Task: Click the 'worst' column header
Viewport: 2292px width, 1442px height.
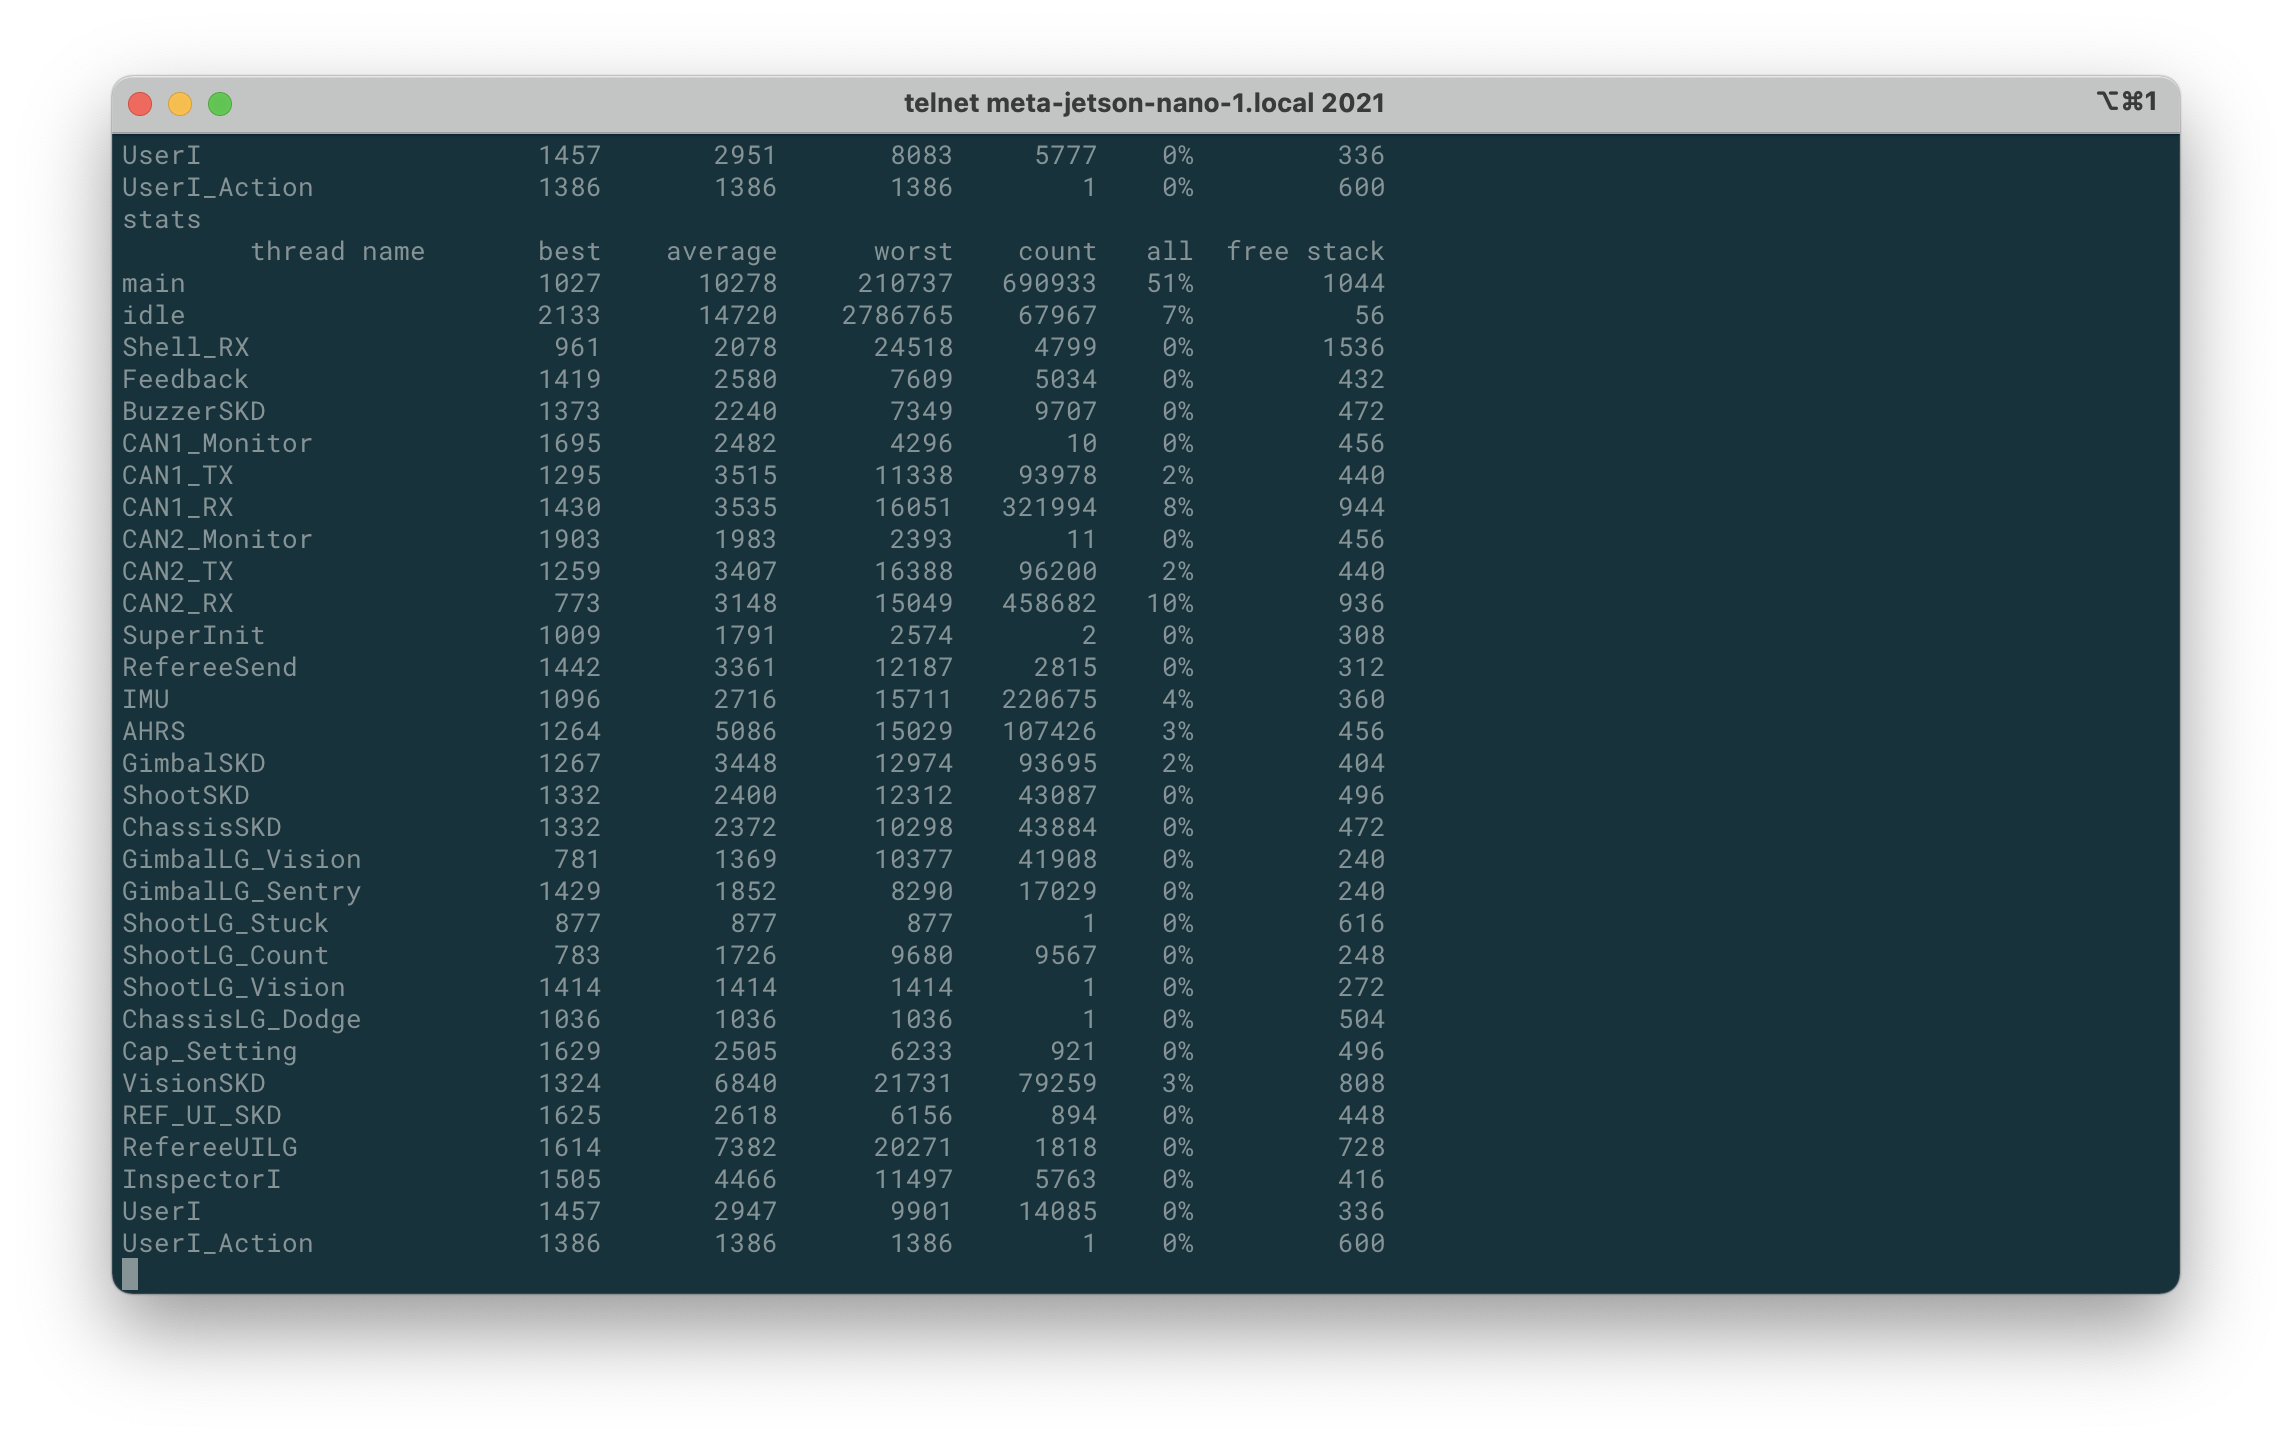Action: click(913, 251)
